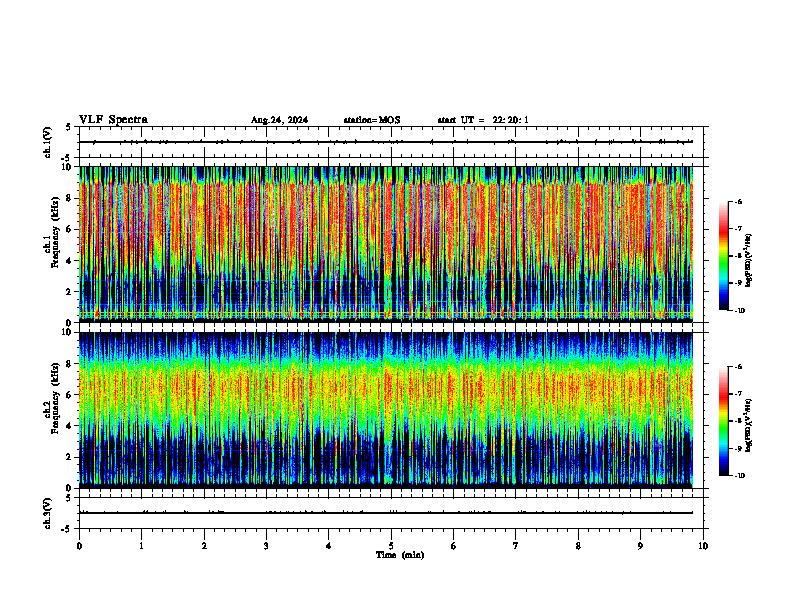This screenshot has height=612, width=792.
Task: Click the ch.2 colorbar "log(PSD)(V²/Hz)" label
Action: [x=749, y=425]
